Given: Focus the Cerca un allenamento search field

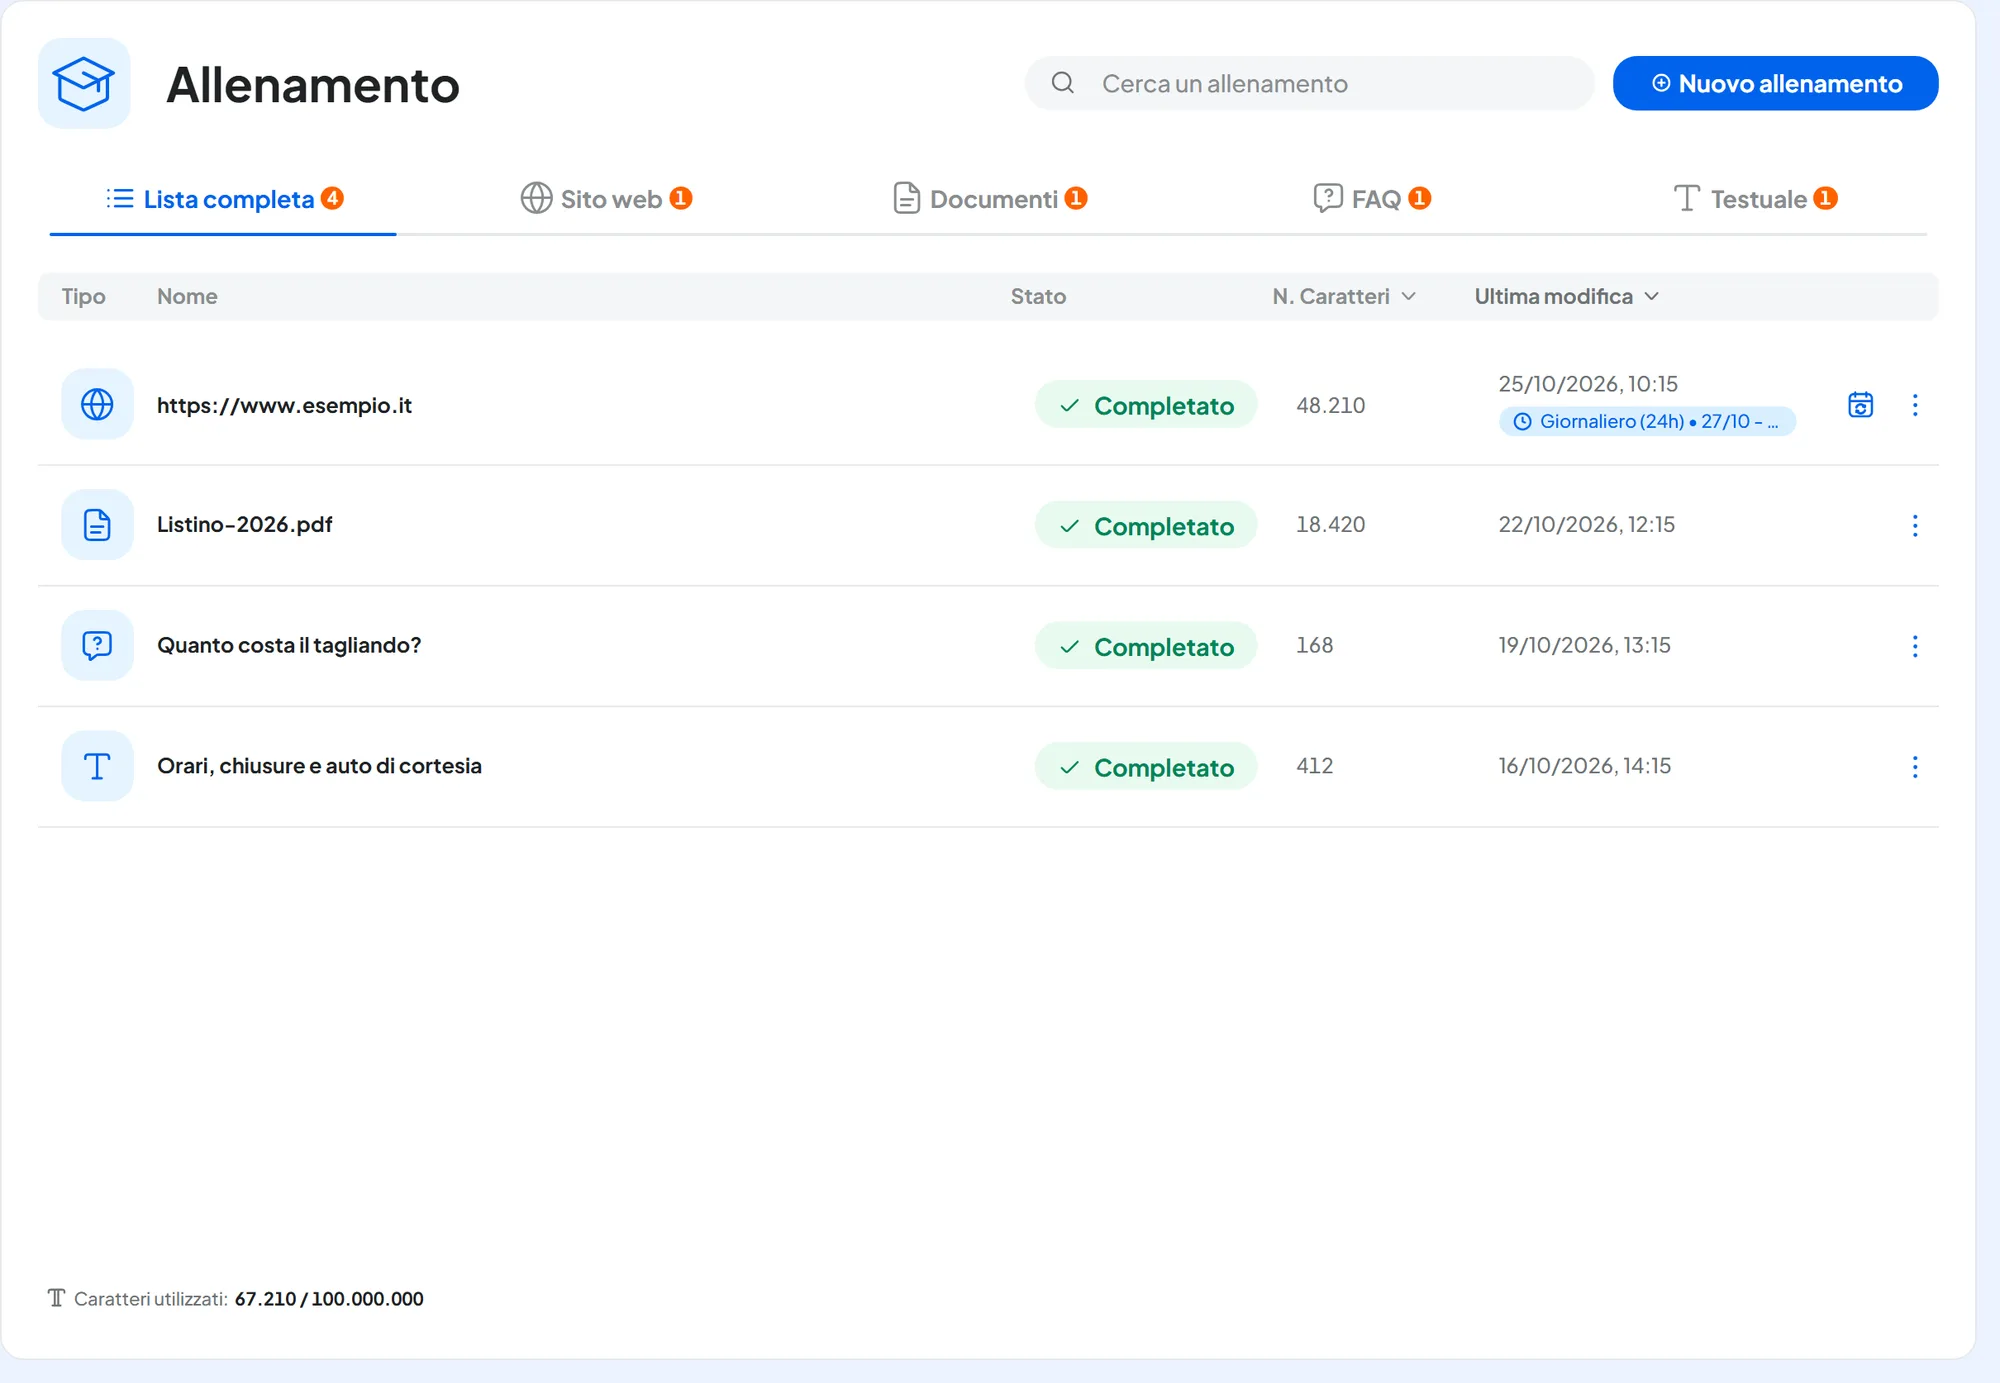Looking at the screenshot, I should coord(1309,84).
